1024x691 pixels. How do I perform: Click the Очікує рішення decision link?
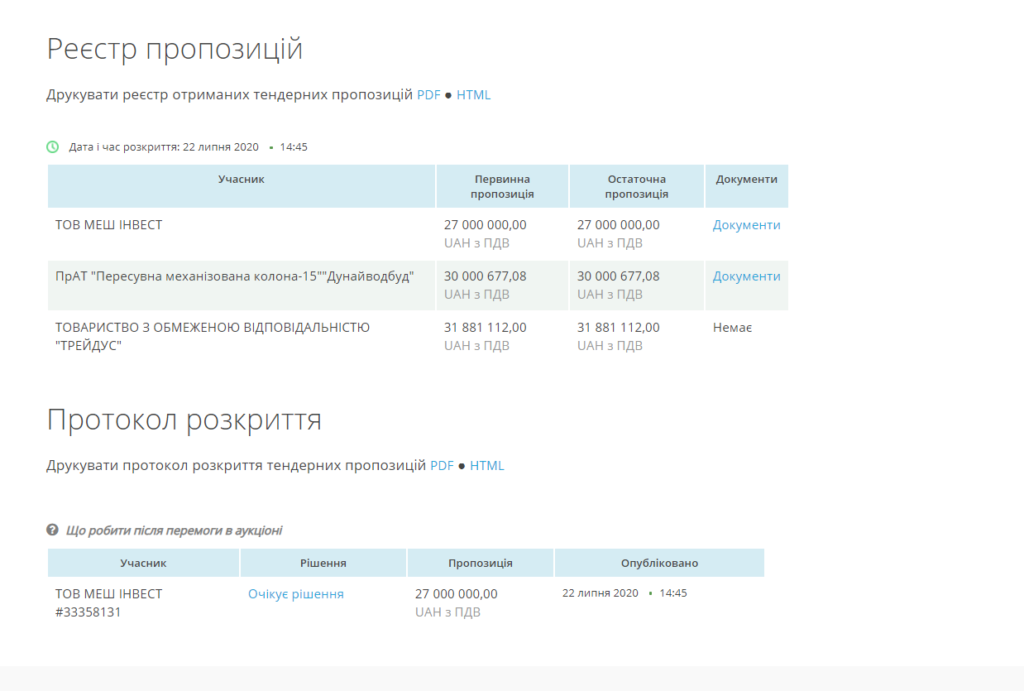tap(296, 594)
